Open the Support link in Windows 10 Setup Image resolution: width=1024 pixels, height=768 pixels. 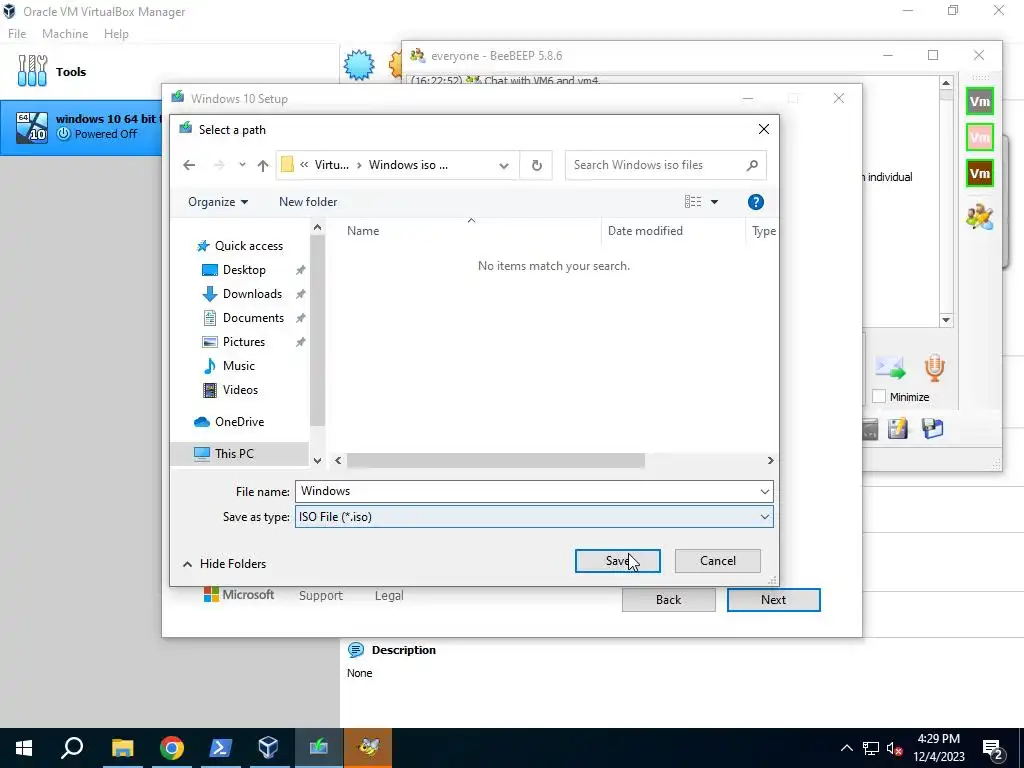pyautogui.click(x=321, y=596)
